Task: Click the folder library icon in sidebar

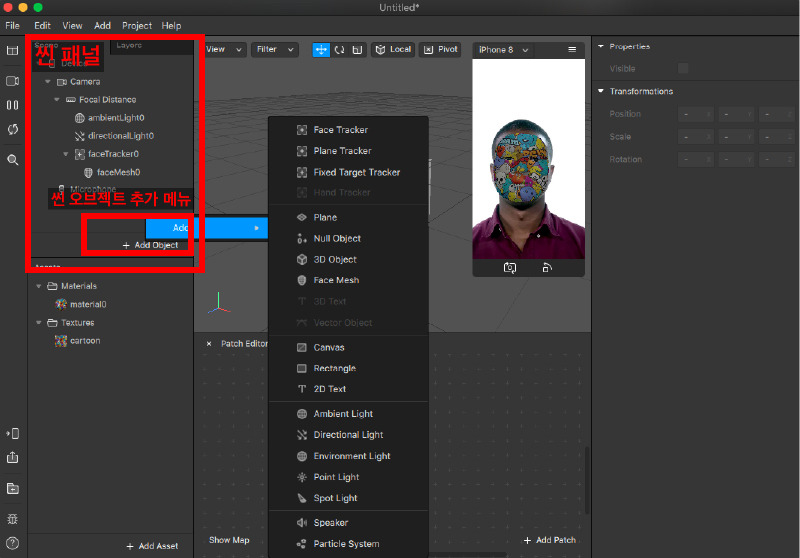Action: 13,489
